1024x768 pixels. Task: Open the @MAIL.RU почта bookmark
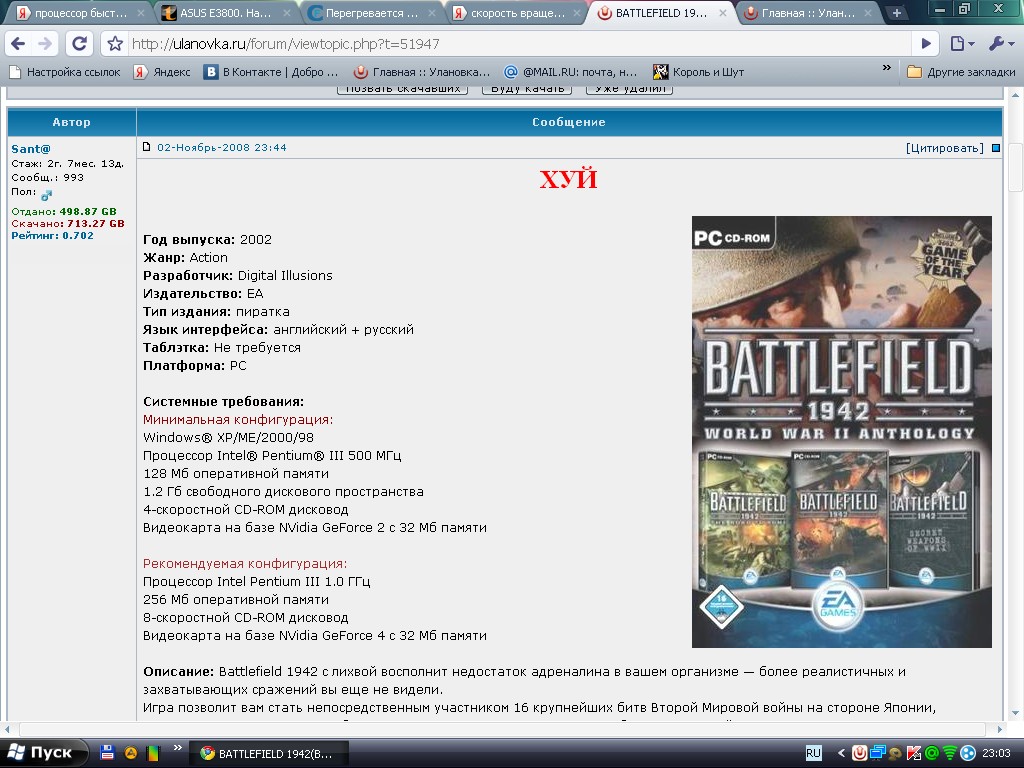[571, 72]
